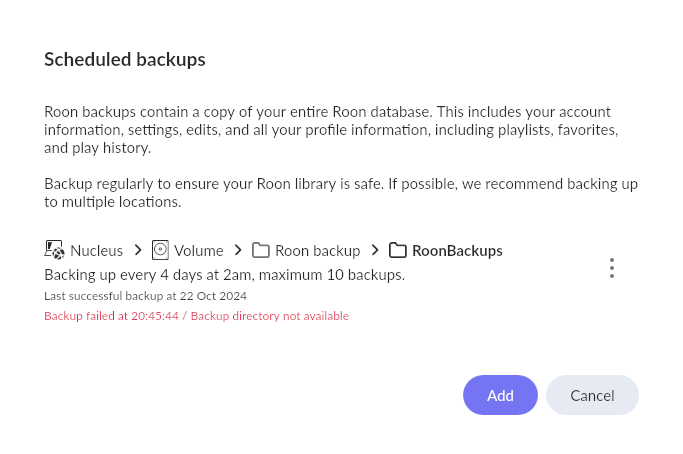Select the bold RoonBackups path label
This screenshot has height=454, width=683.
(457, 251)
